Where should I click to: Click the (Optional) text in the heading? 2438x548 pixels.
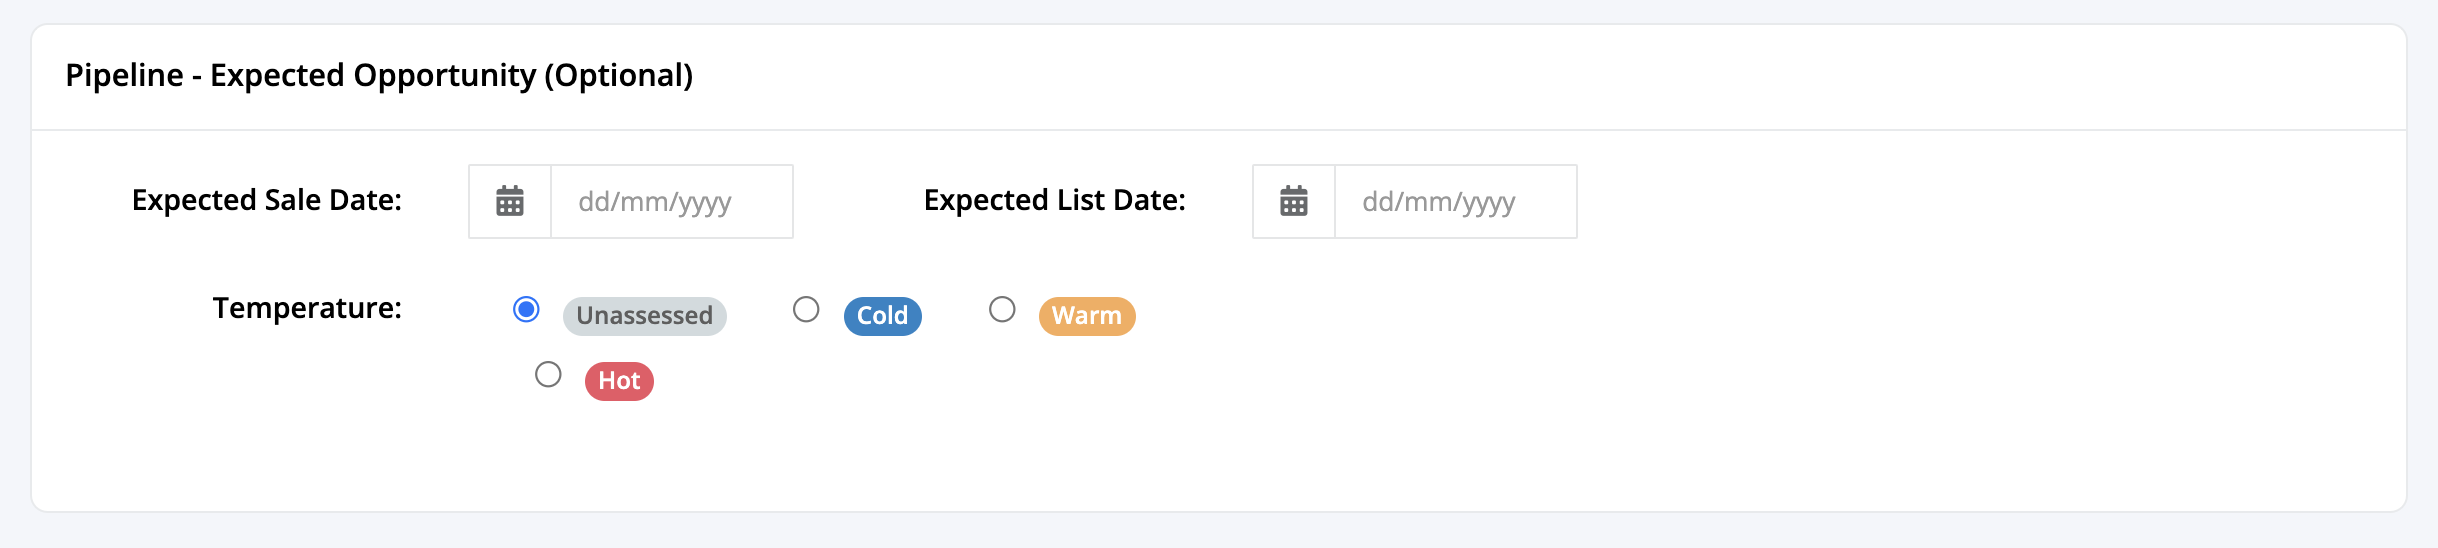coord(619,75)
